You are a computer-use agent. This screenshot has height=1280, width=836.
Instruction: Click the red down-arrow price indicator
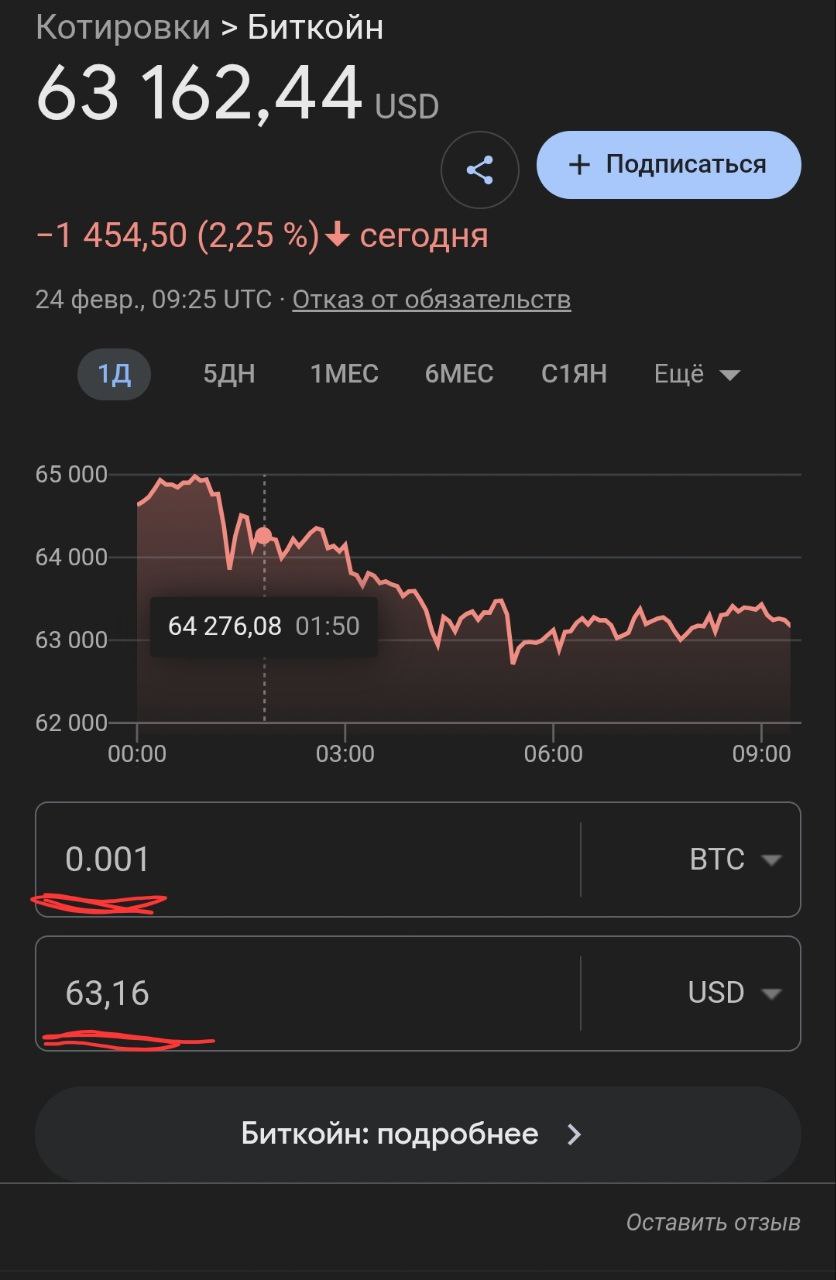pyautogui.click(x=338, y=236)
